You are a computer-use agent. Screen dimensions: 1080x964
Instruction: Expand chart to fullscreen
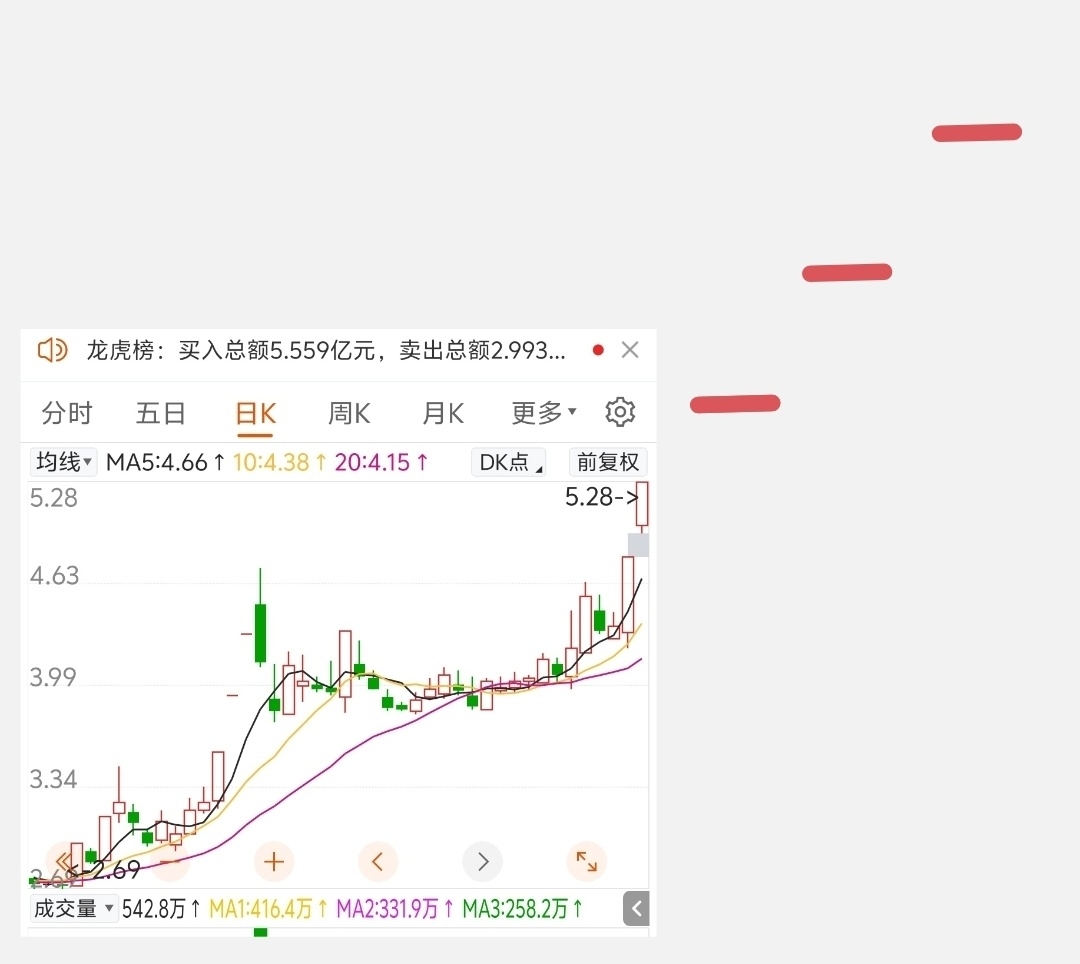click(587, 861)
